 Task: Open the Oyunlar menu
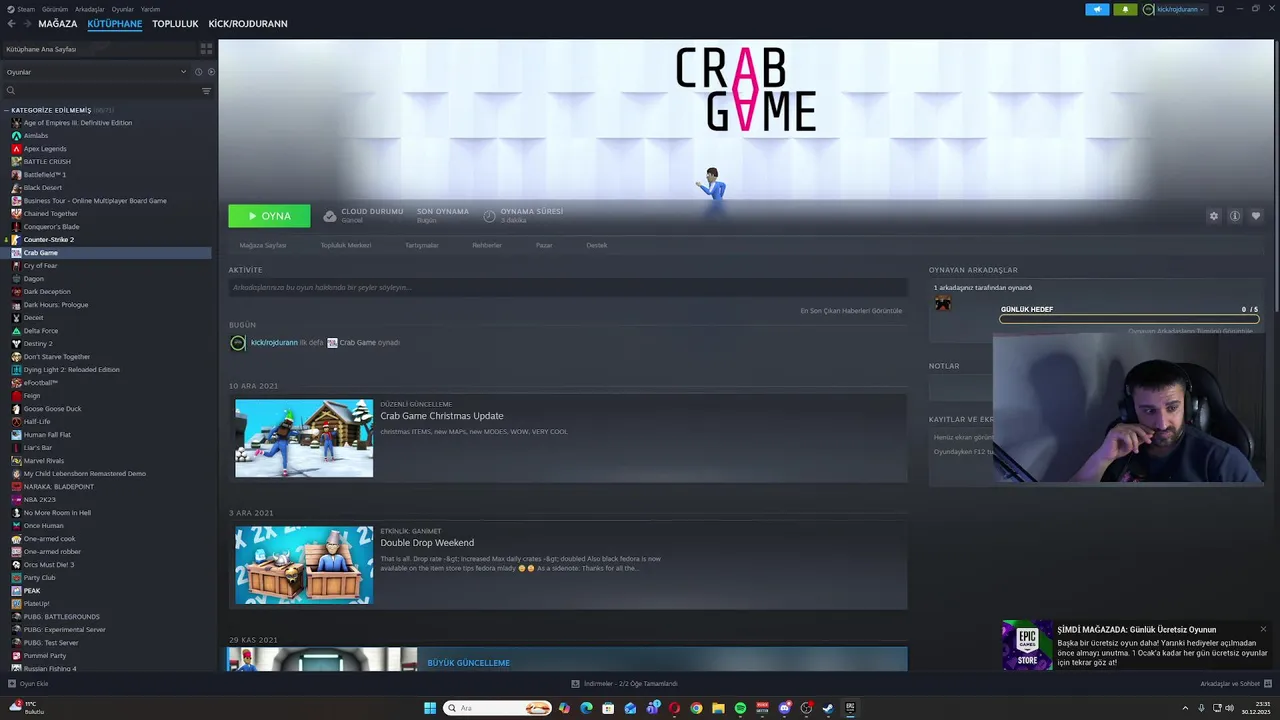click(x=122, y=9)
